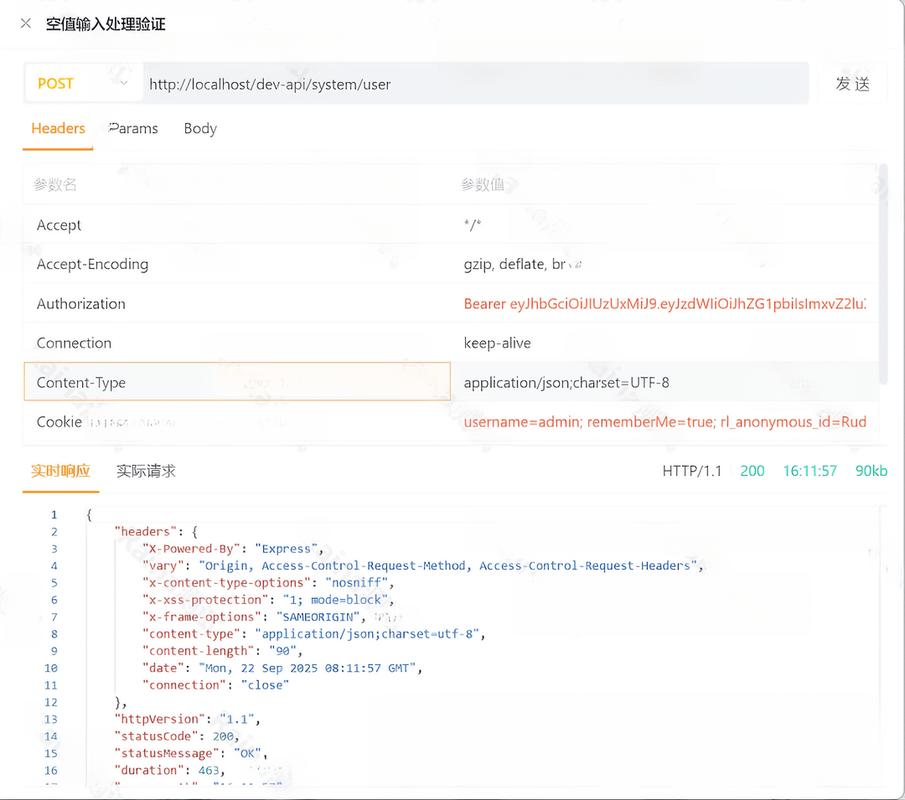
Task: Edit the request URL field
Action: click(476, 84)
